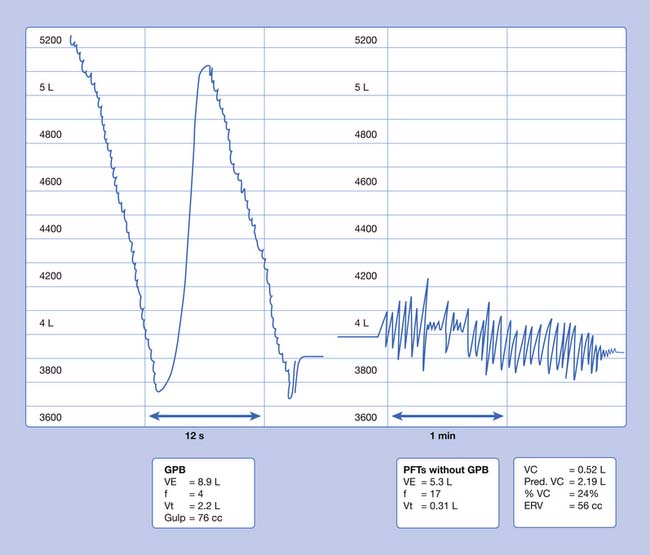Click the "ERV = 56 cc" entry
Viewport: 650px width, 555px height.
pyautogui.click(x=562, y=504)
